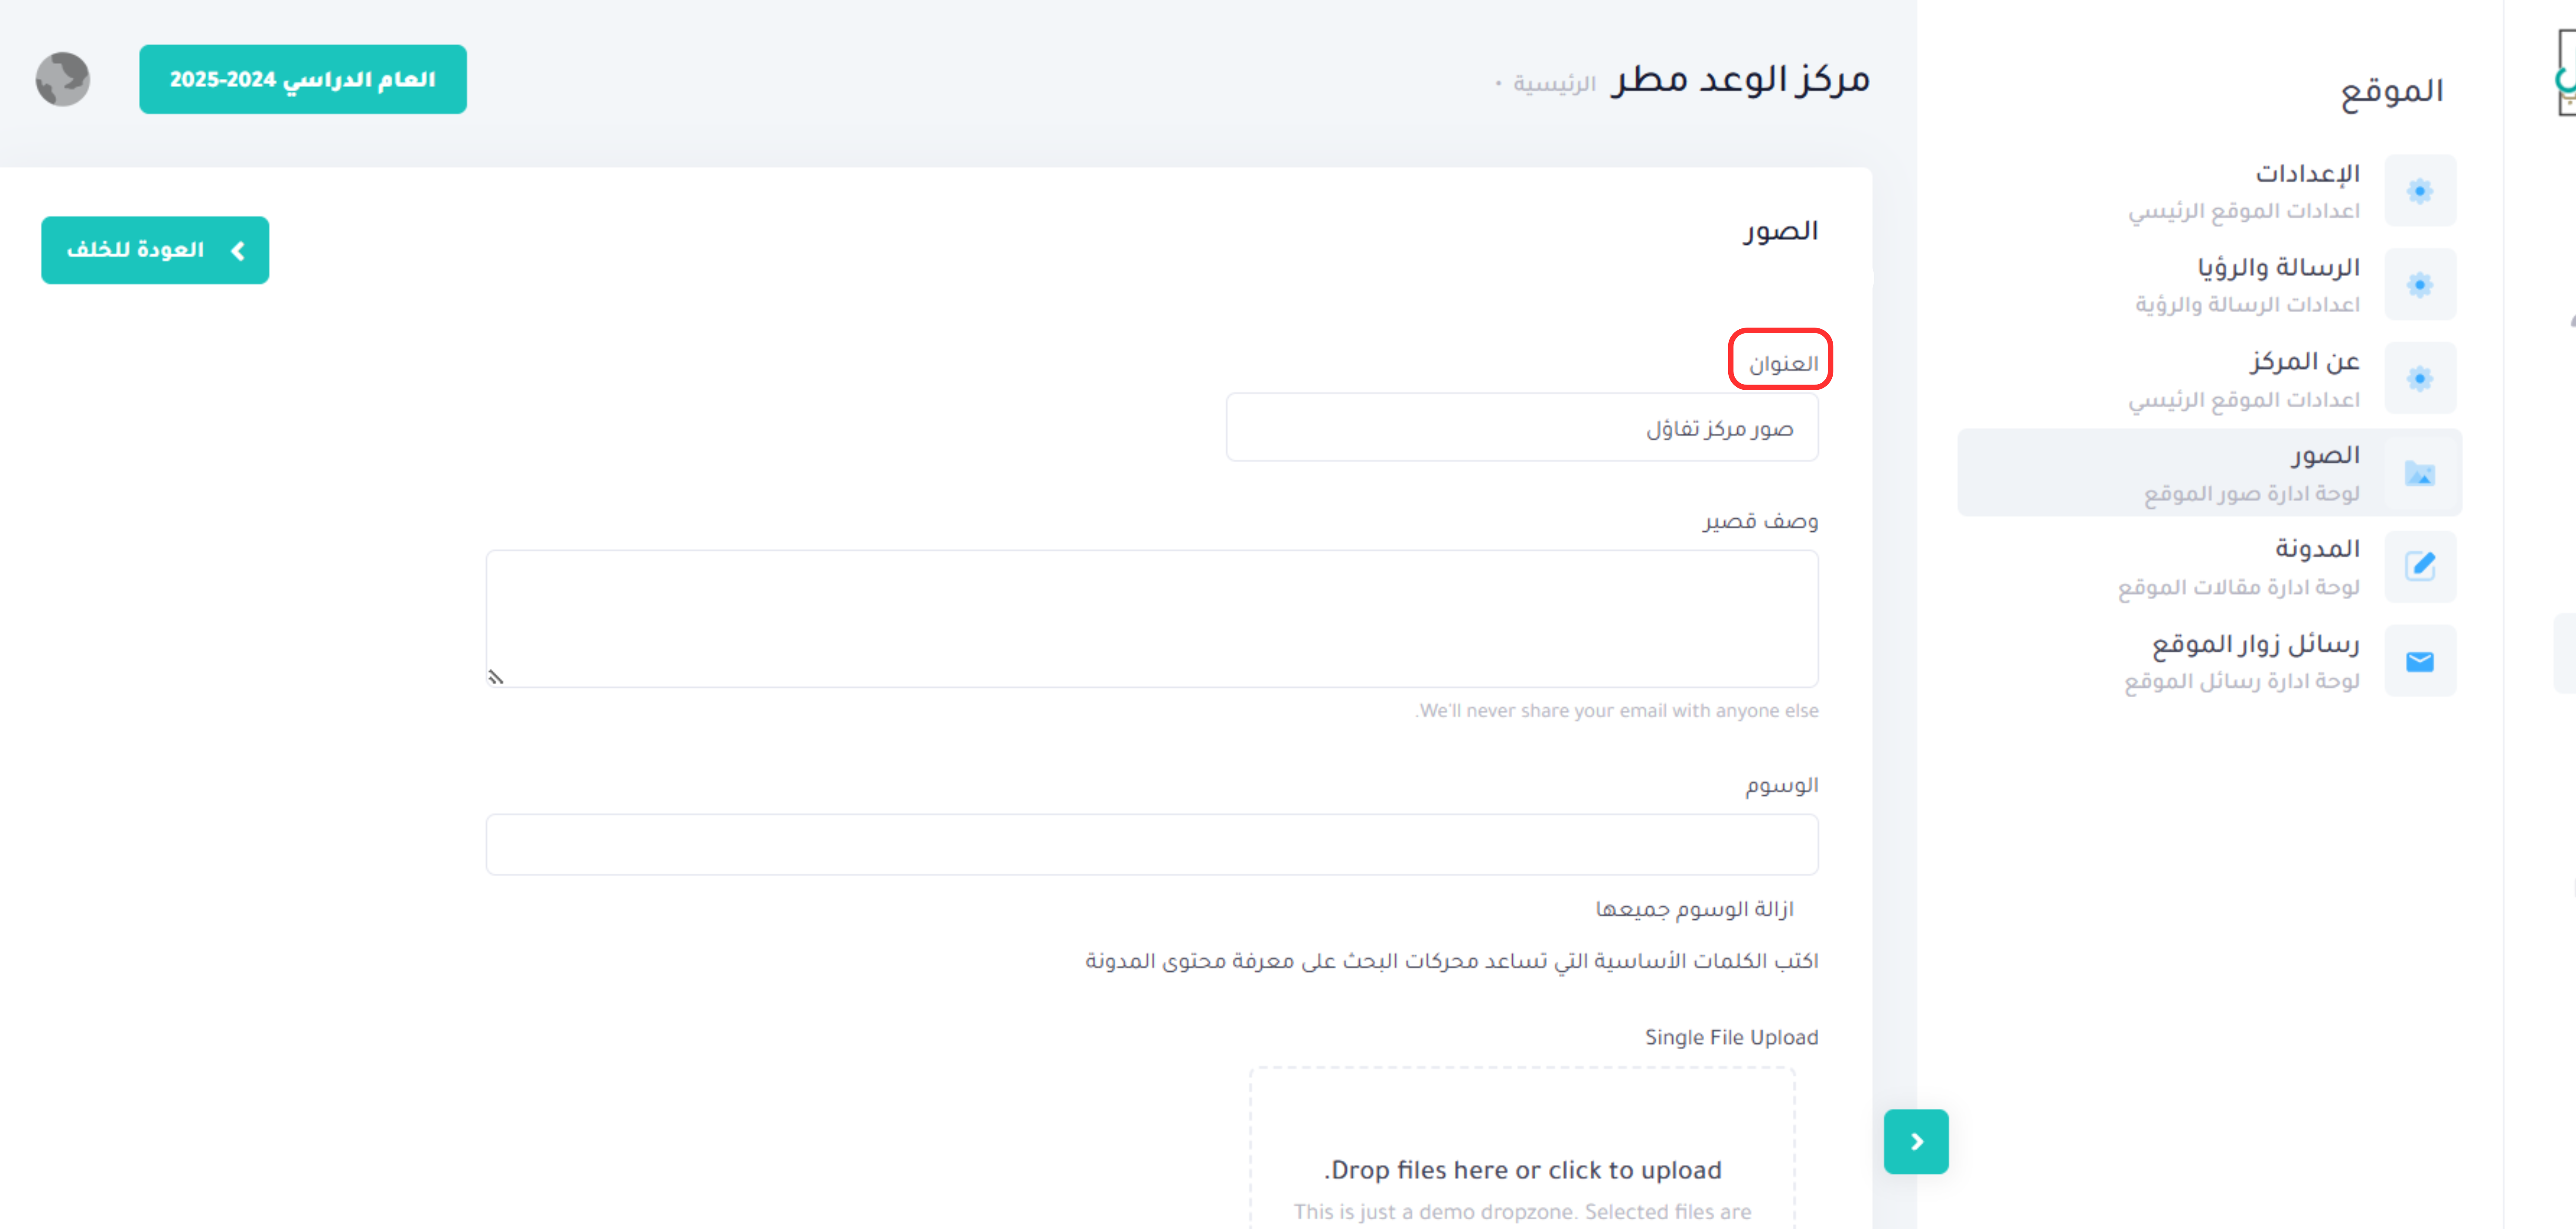Click the user avatar in the header
This screenshot has width=2576, height=1229.
click(x=63, y=79)
